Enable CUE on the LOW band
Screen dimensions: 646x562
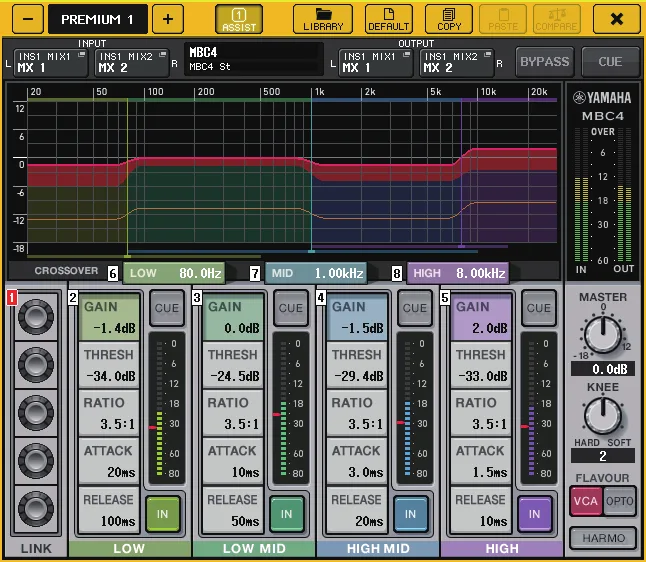click(166, 308)
